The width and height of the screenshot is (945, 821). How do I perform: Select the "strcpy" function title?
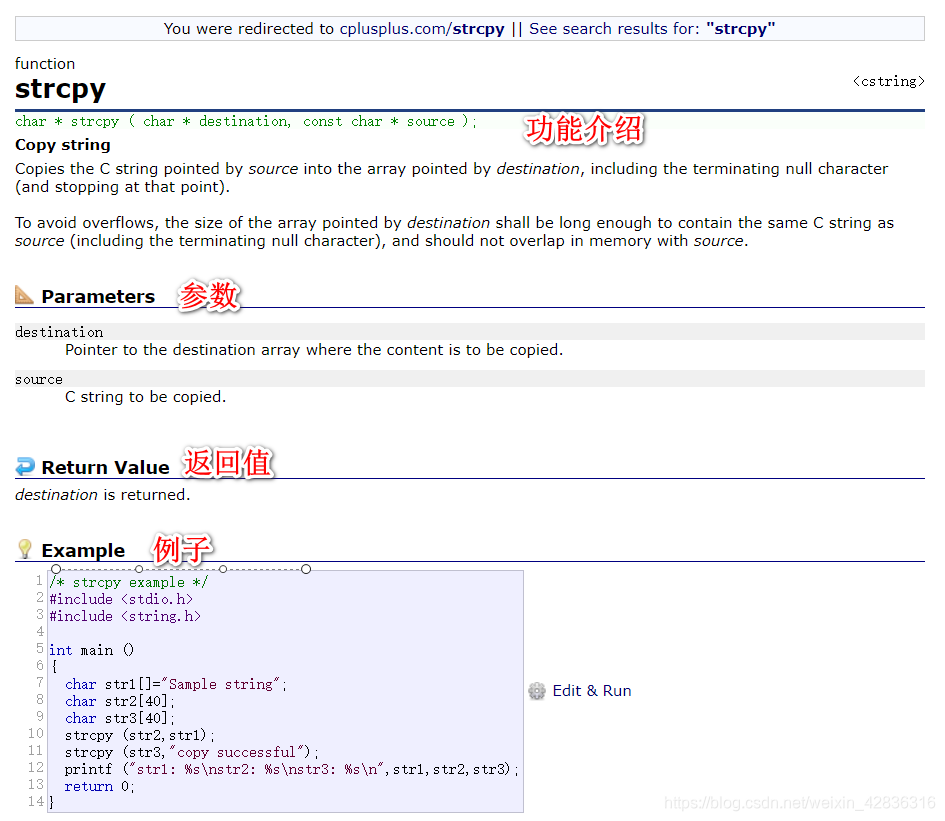point(60,89)
